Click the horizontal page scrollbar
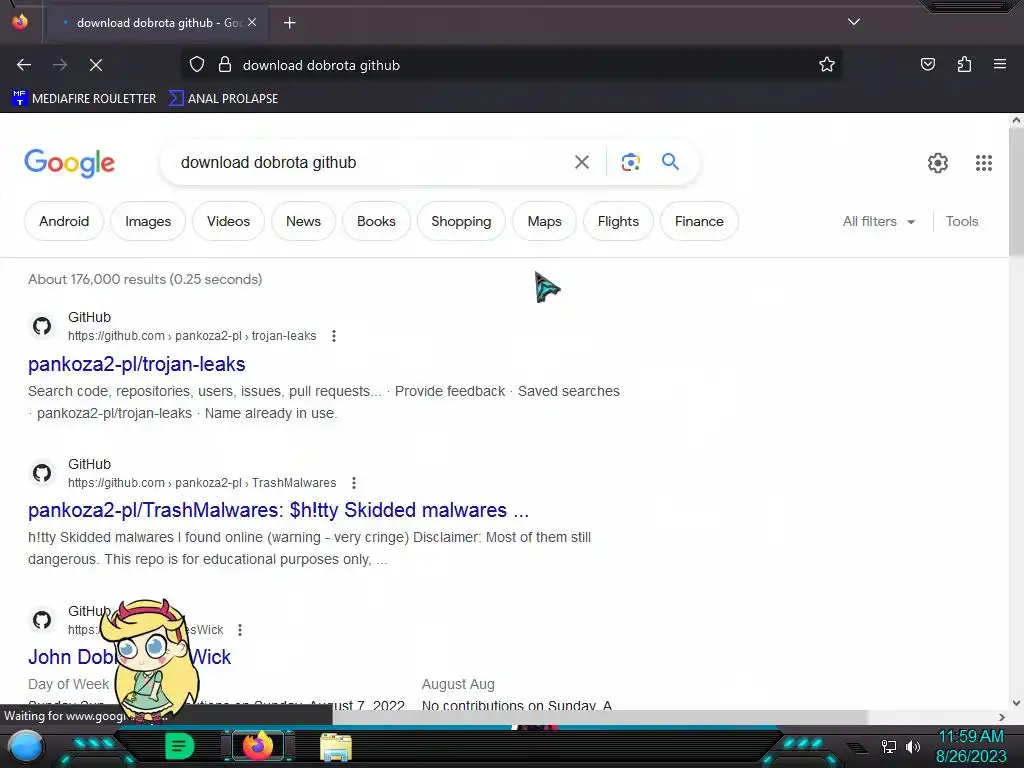Image resolution: width=1024 pixels, height=768 pixels. [x=600, y=716]
